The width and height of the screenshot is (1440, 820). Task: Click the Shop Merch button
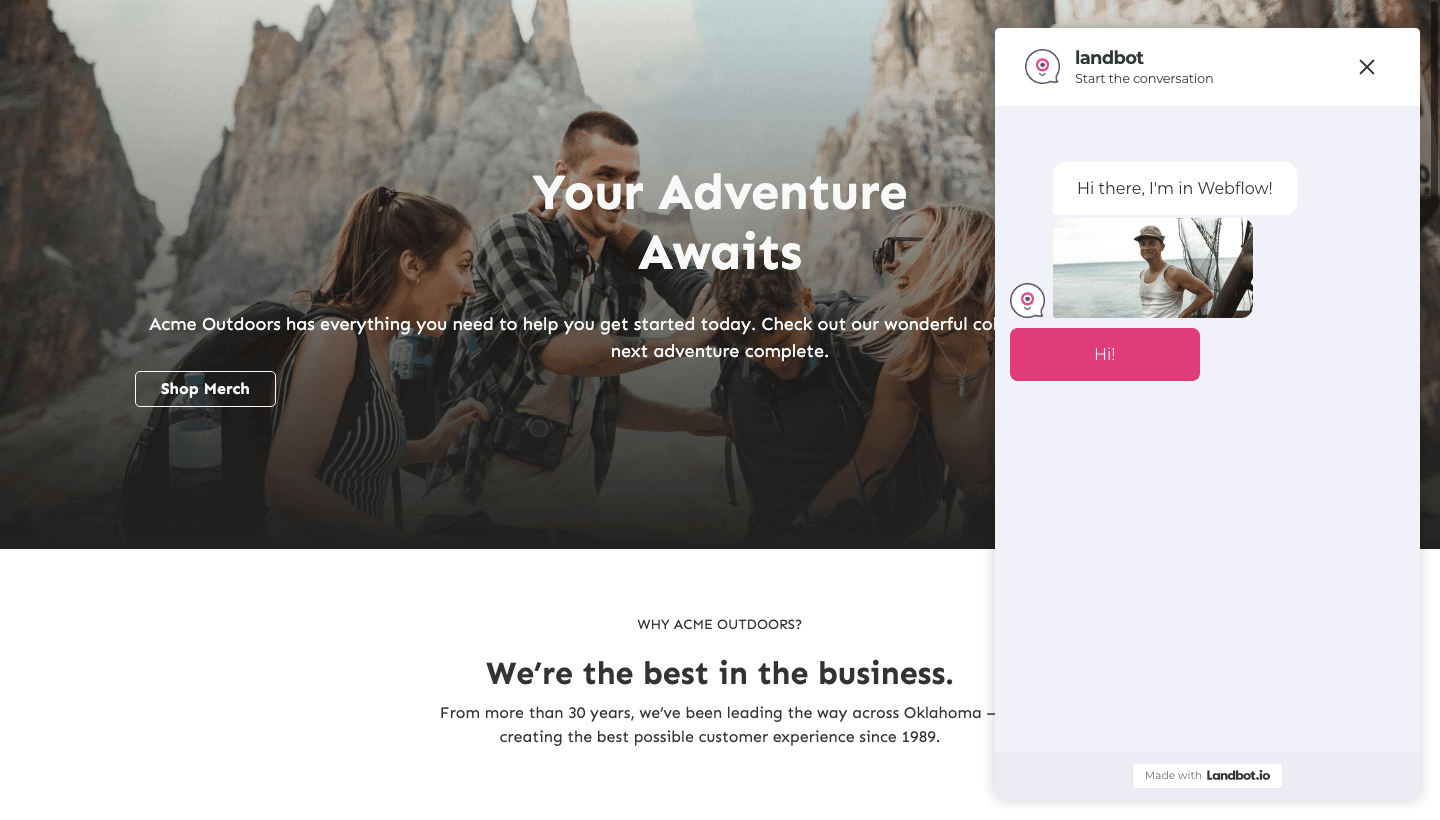(205, 389)
